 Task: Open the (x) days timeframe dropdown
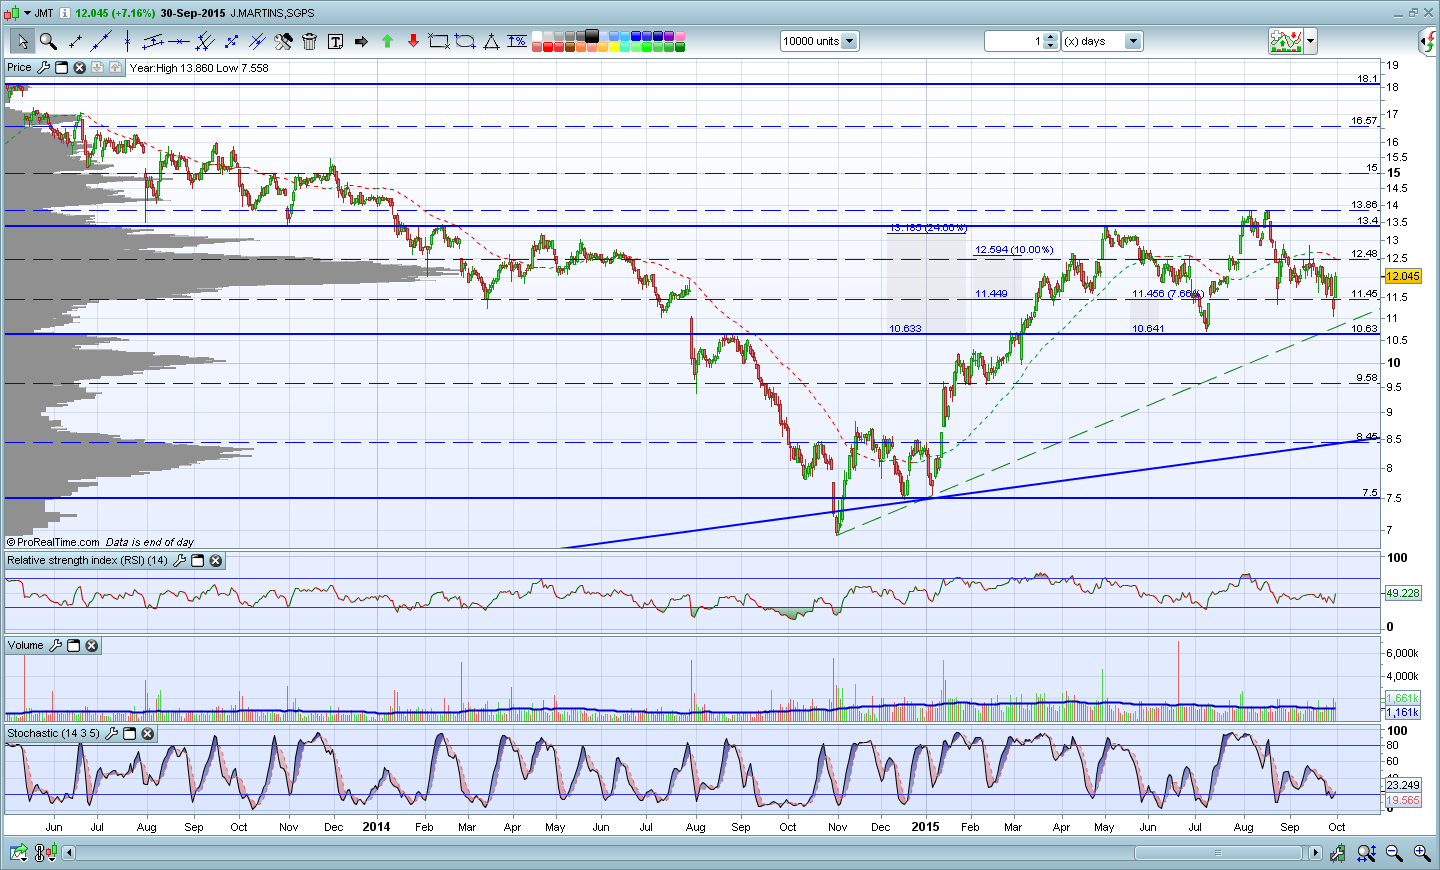point(1133,41)
